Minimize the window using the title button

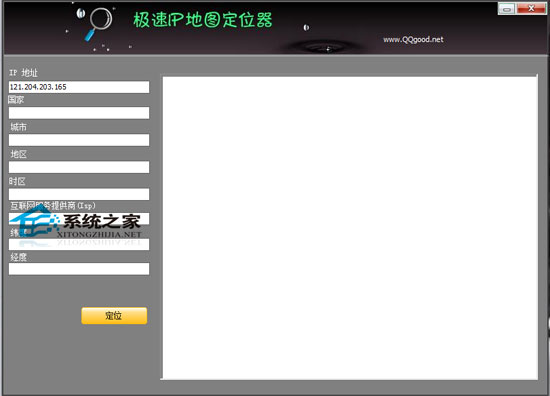(506, 9)
